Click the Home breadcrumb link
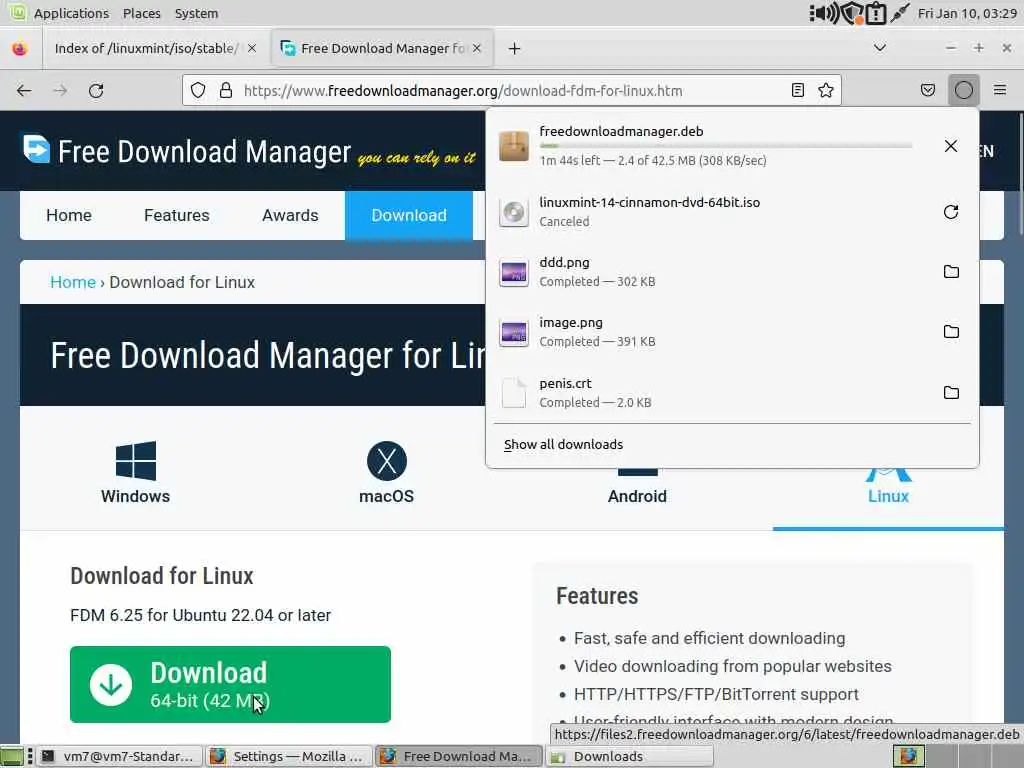This screenshot has height=768, width=1024. (x=72, y=282)
